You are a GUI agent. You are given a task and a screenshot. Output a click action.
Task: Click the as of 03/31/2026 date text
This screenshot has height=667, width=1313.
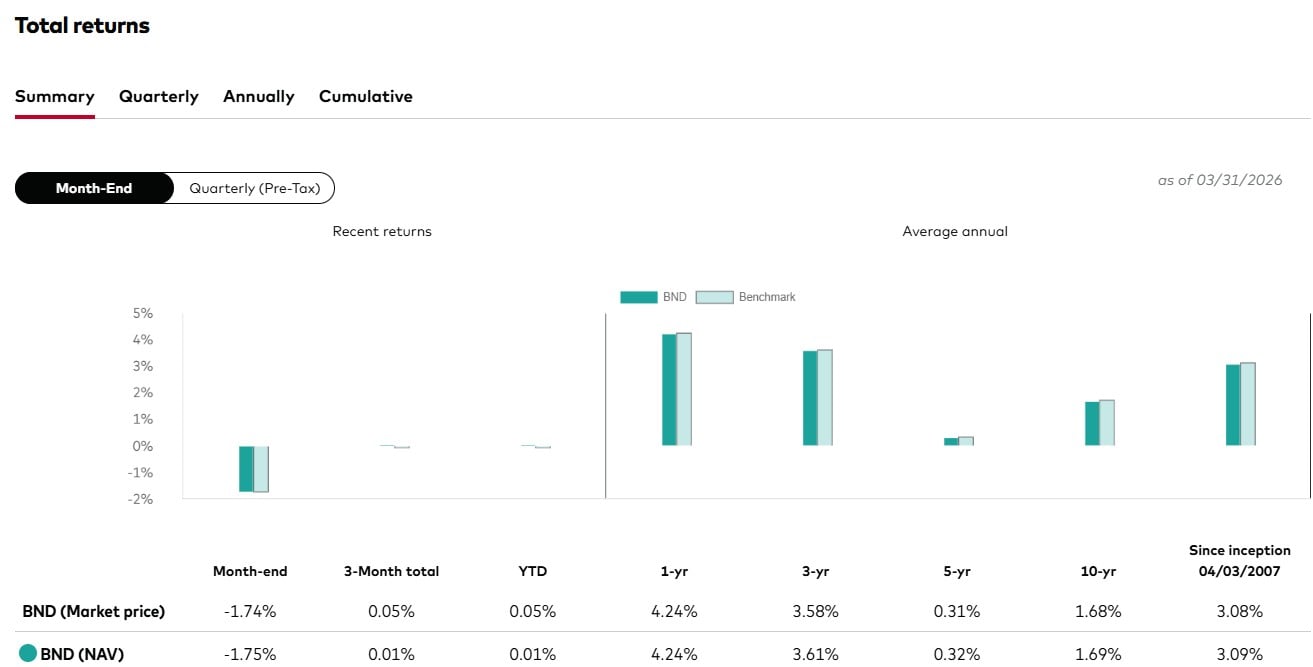pyautogui.click(x=1221, y=180)
